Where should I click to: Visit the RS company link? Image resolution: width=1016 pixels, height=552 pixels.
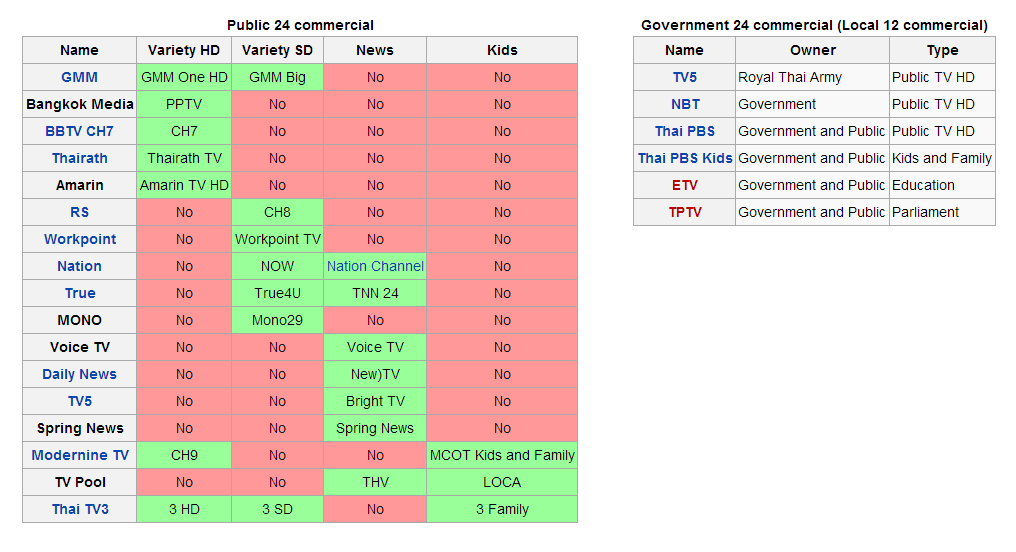(80, 212)
